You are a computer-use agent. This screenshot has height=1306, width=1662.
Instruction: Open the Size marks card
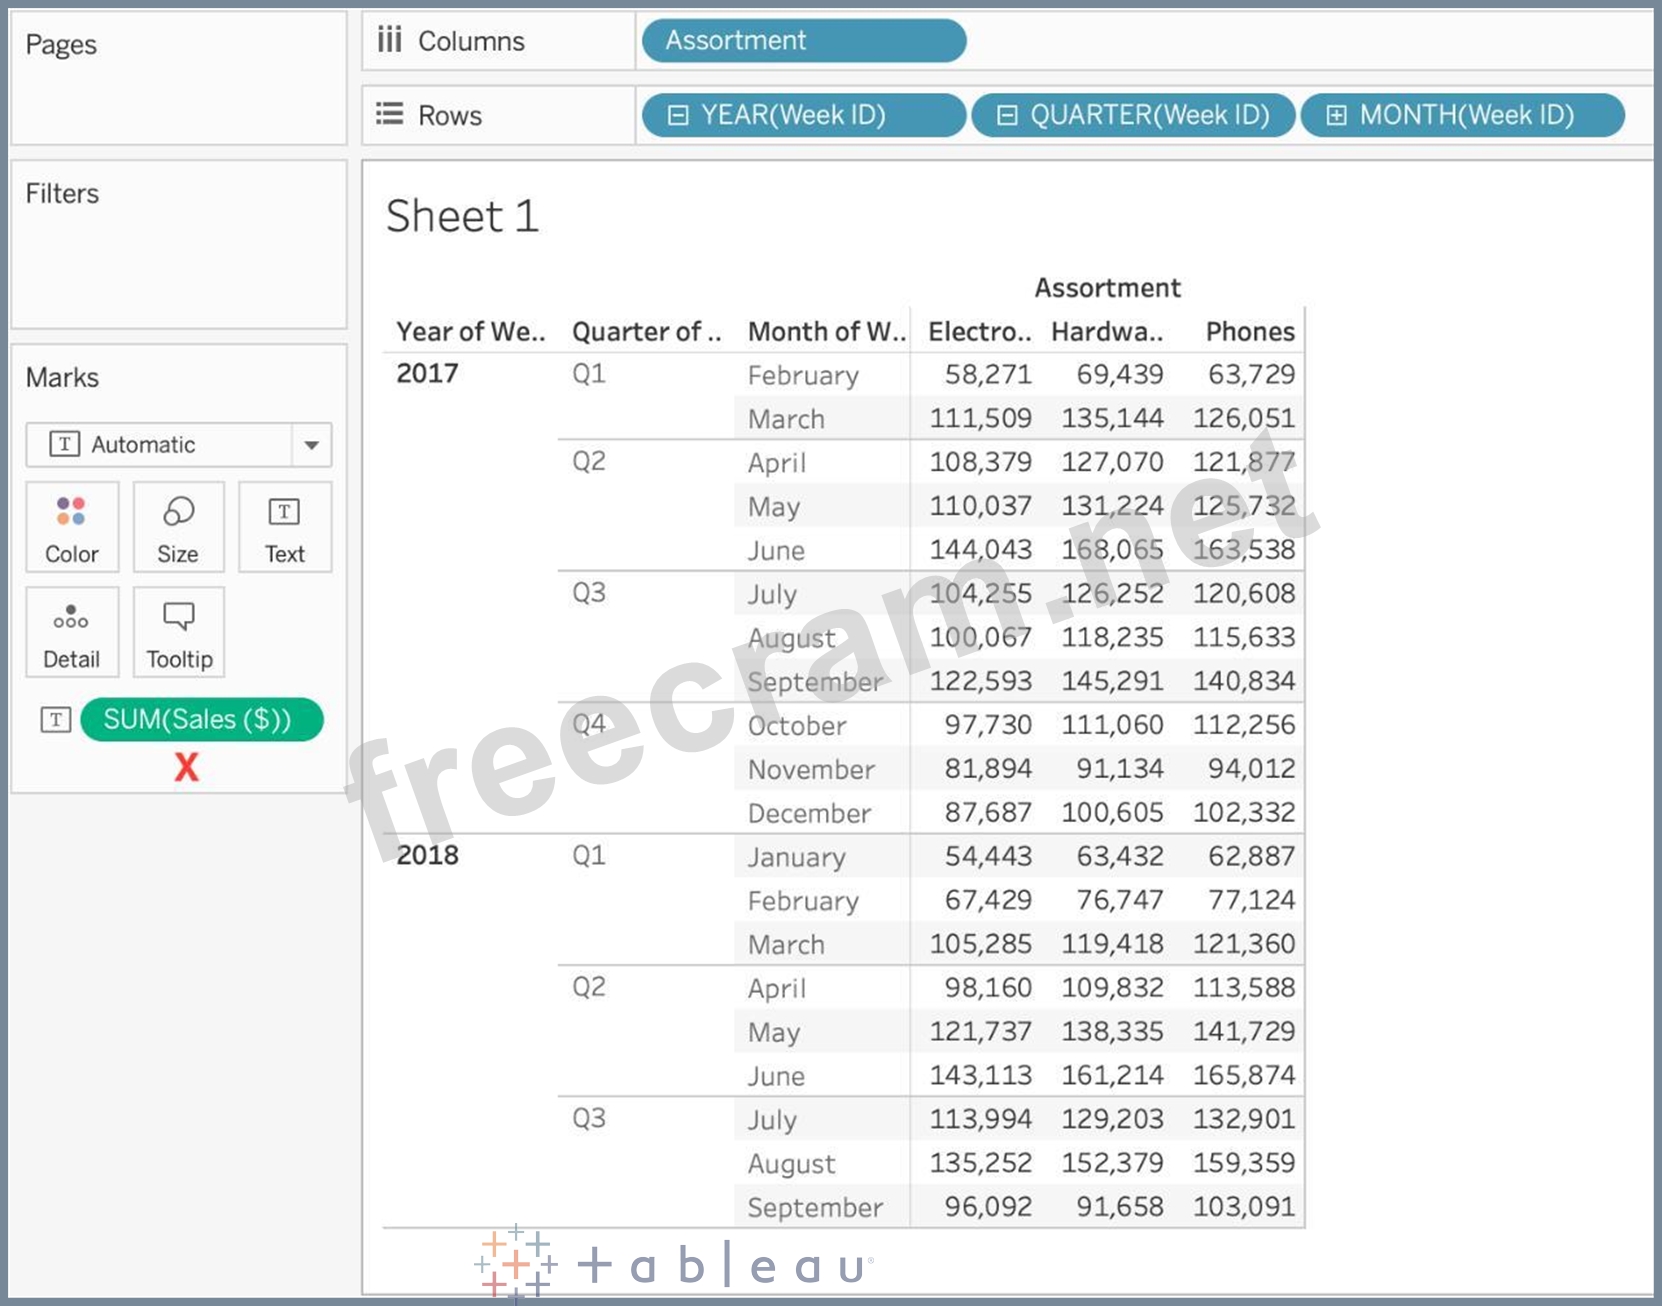(x=178, y=526)
